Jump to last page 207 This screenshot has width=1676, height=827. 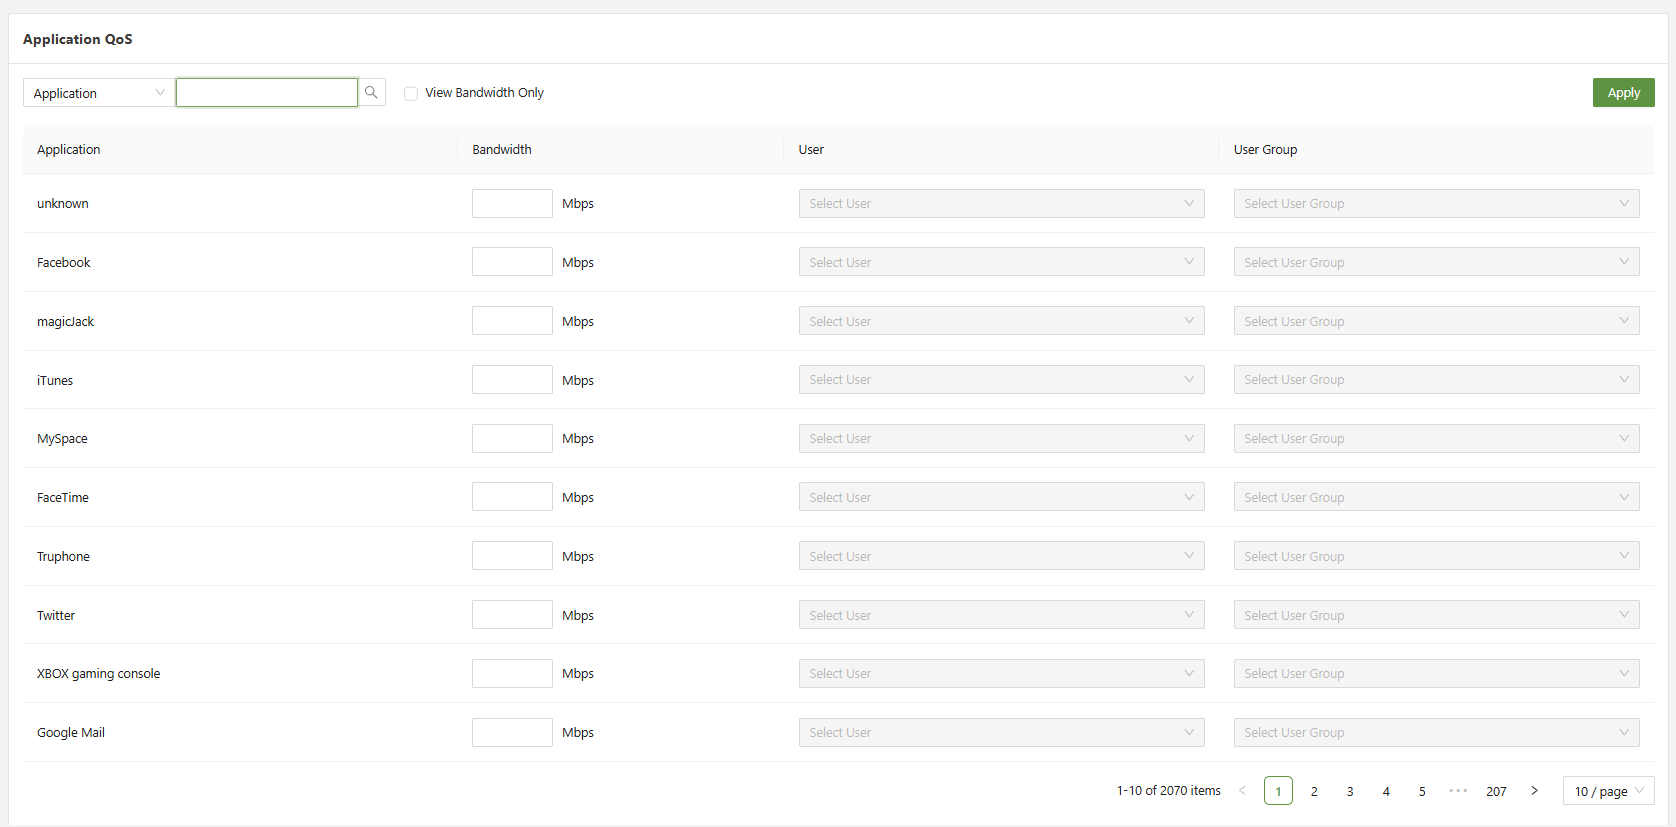1496,791
